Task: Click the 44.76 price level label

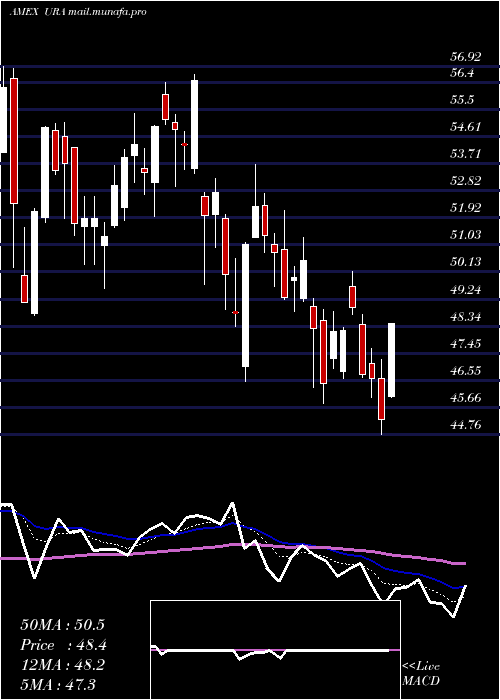Action: [x=466, y=425]
